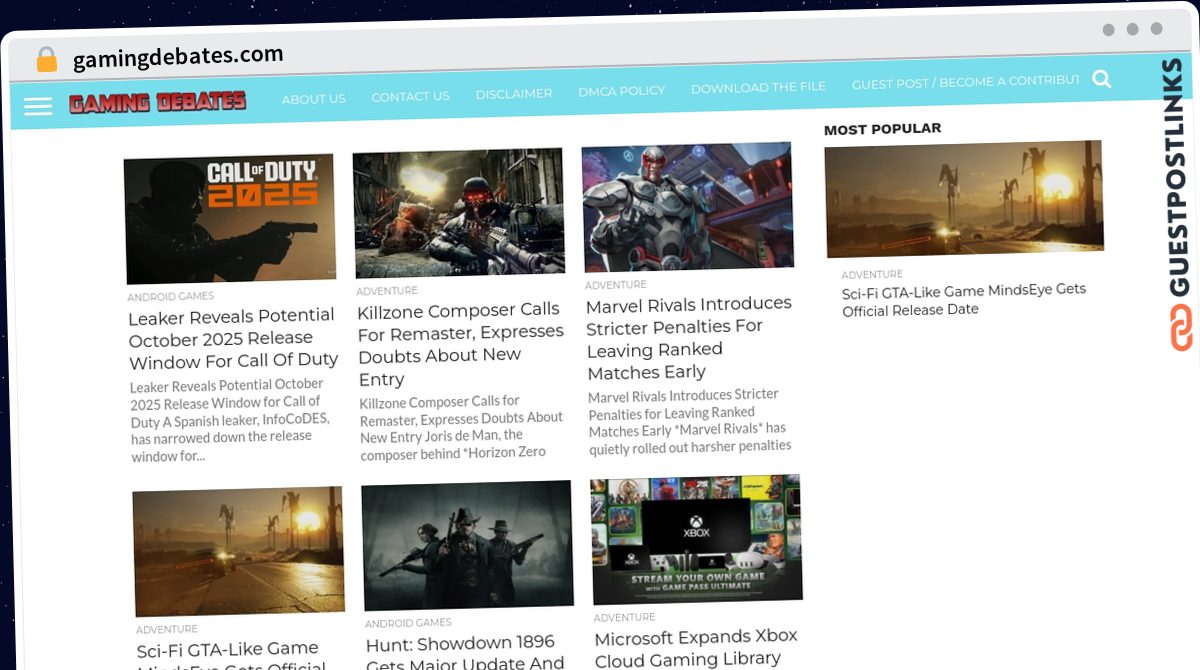Open the Disclaimer page
The width and height of the screenshot is (1200, 670).
(x=513, y=93)
